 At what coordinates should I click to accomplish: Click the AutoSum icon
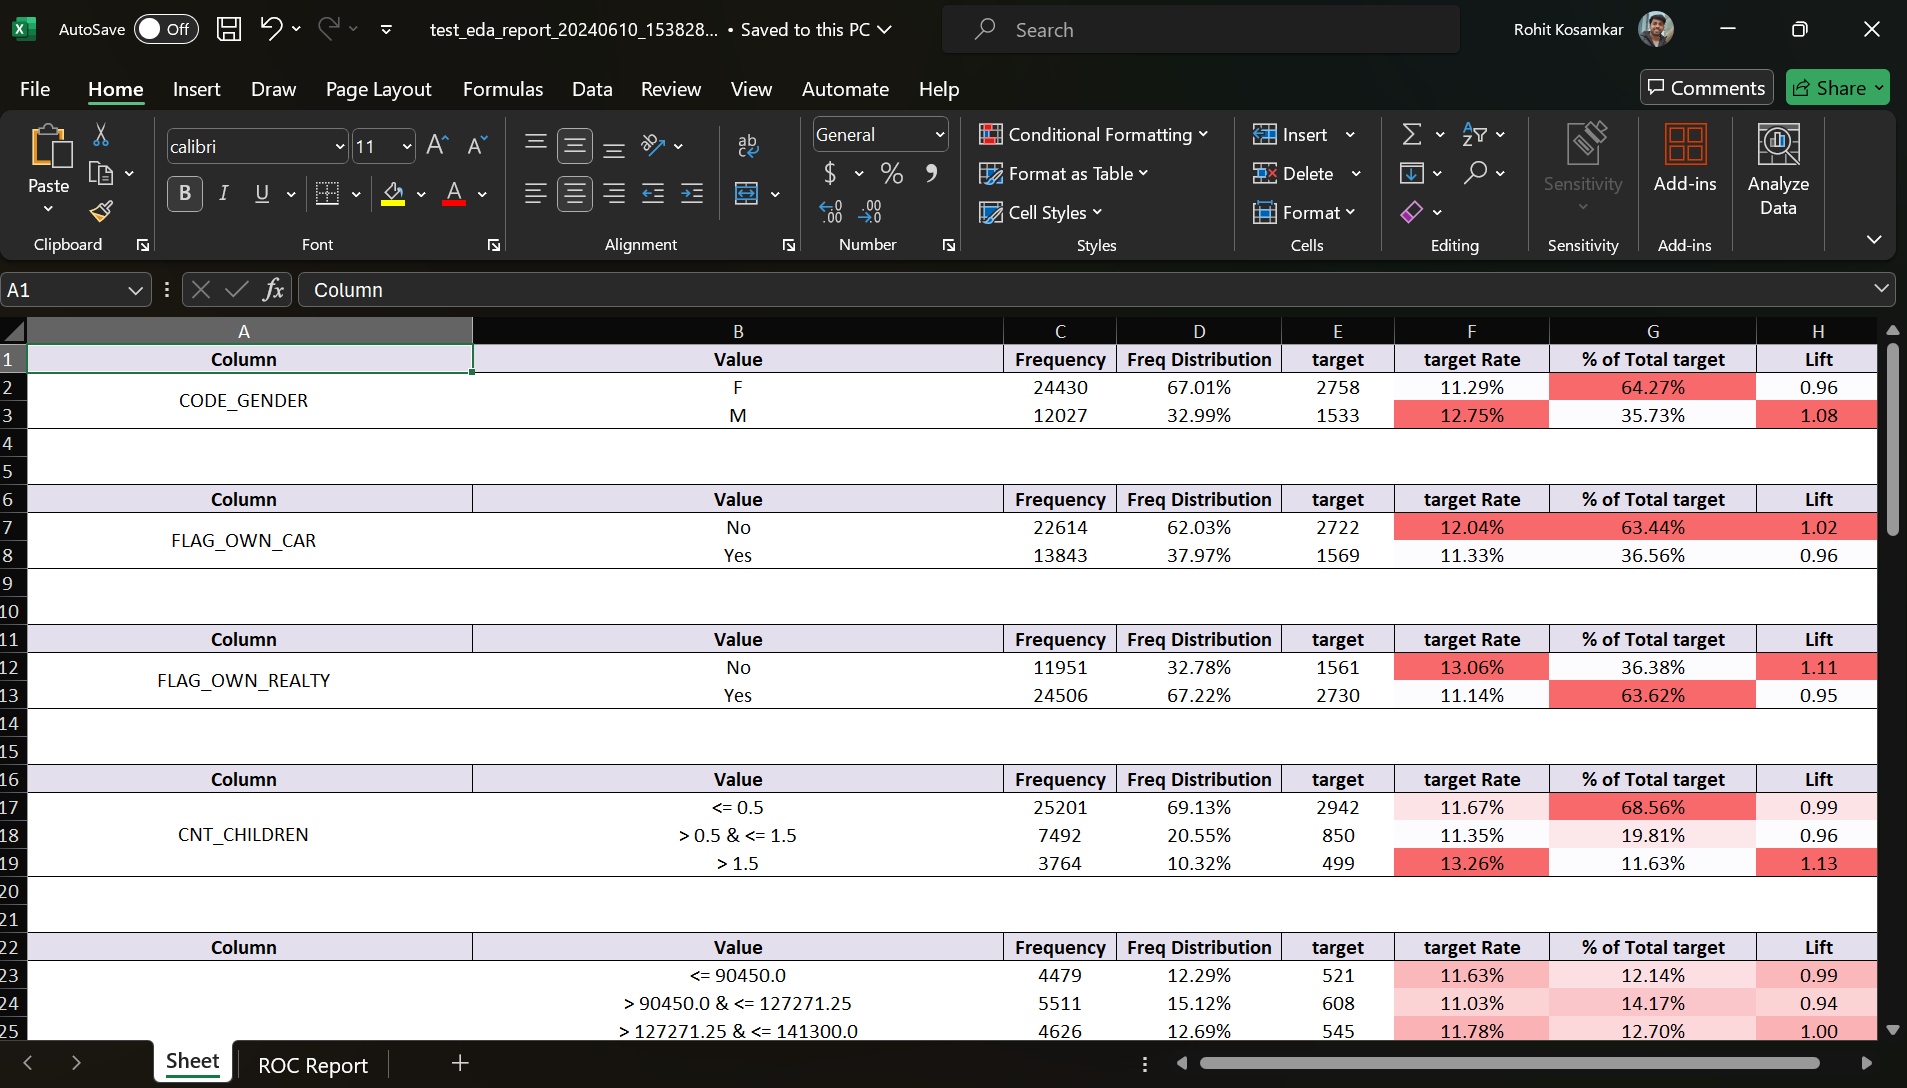coord(1414,133)
